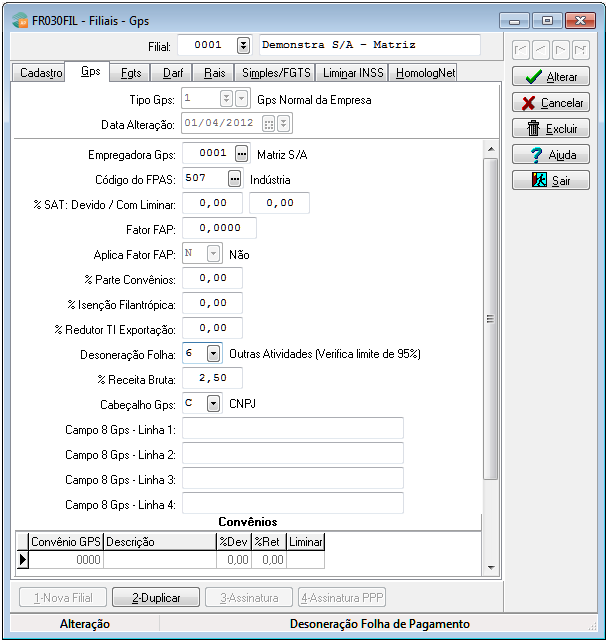Click the %Dev column header

pyautogui.click(x=233, y=542)
